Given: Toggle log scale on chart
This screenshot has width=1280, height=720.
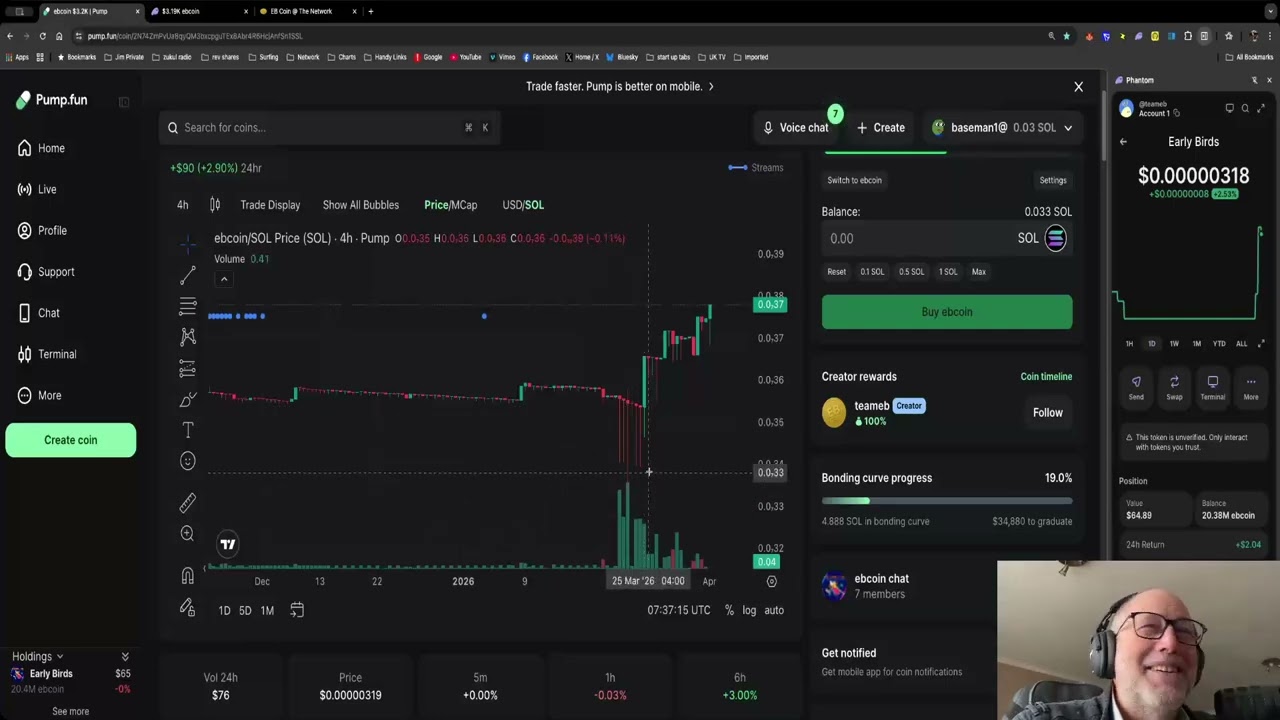Looking at the screenshot, I should click(749, 610).
